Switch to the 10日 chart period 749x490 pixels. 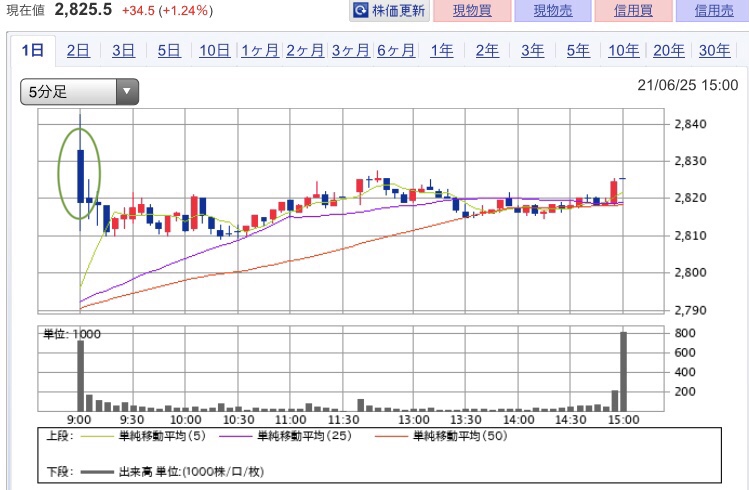(214, 50)
